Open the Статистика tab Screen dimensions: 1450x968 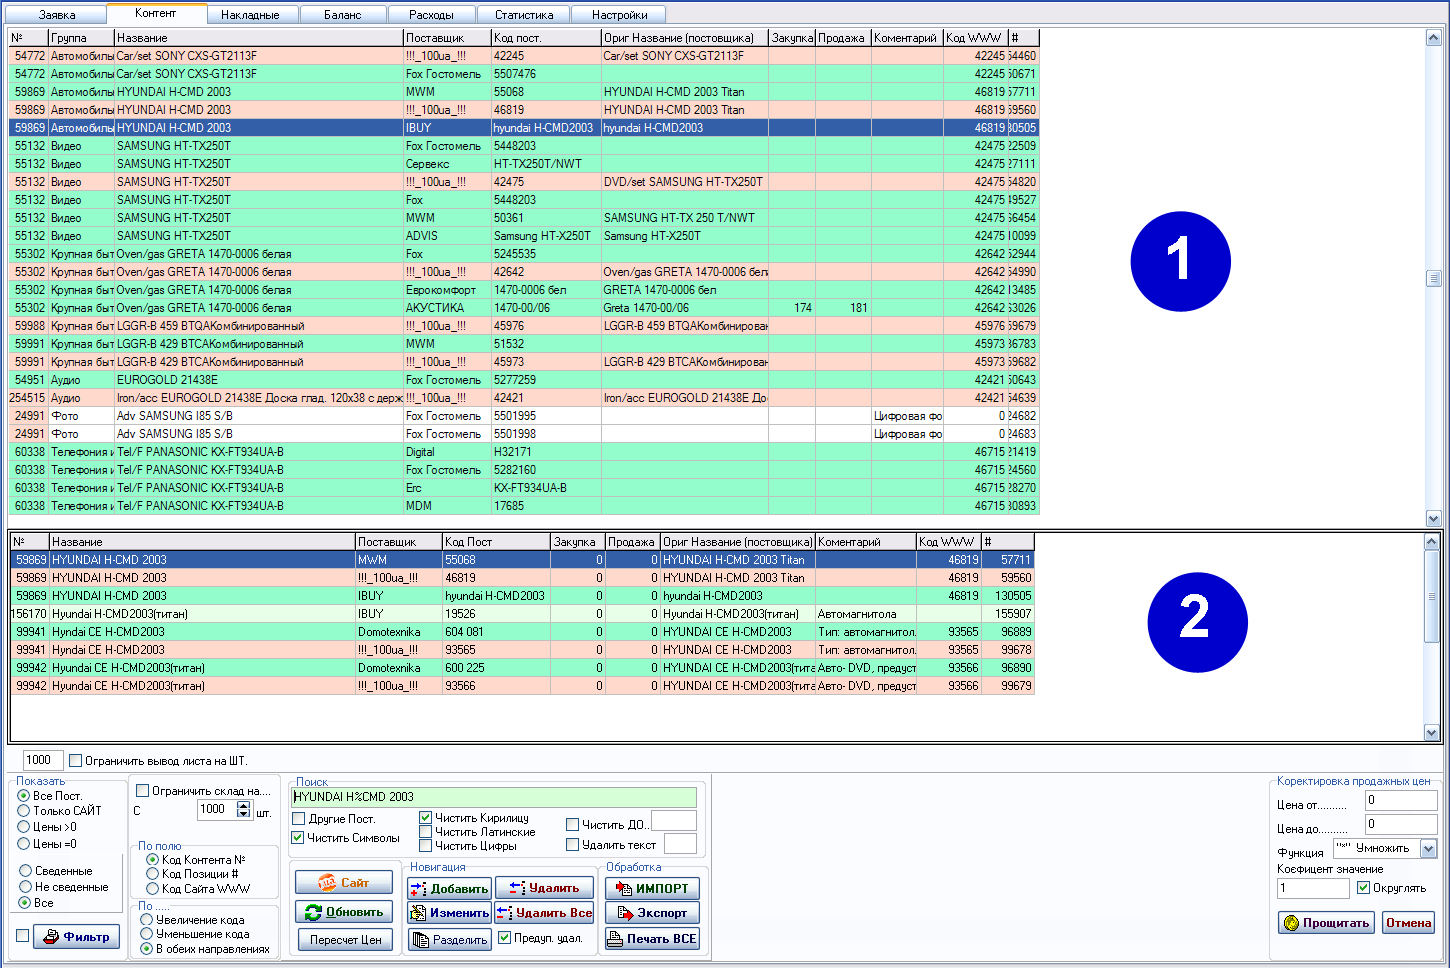coord(524,15)
